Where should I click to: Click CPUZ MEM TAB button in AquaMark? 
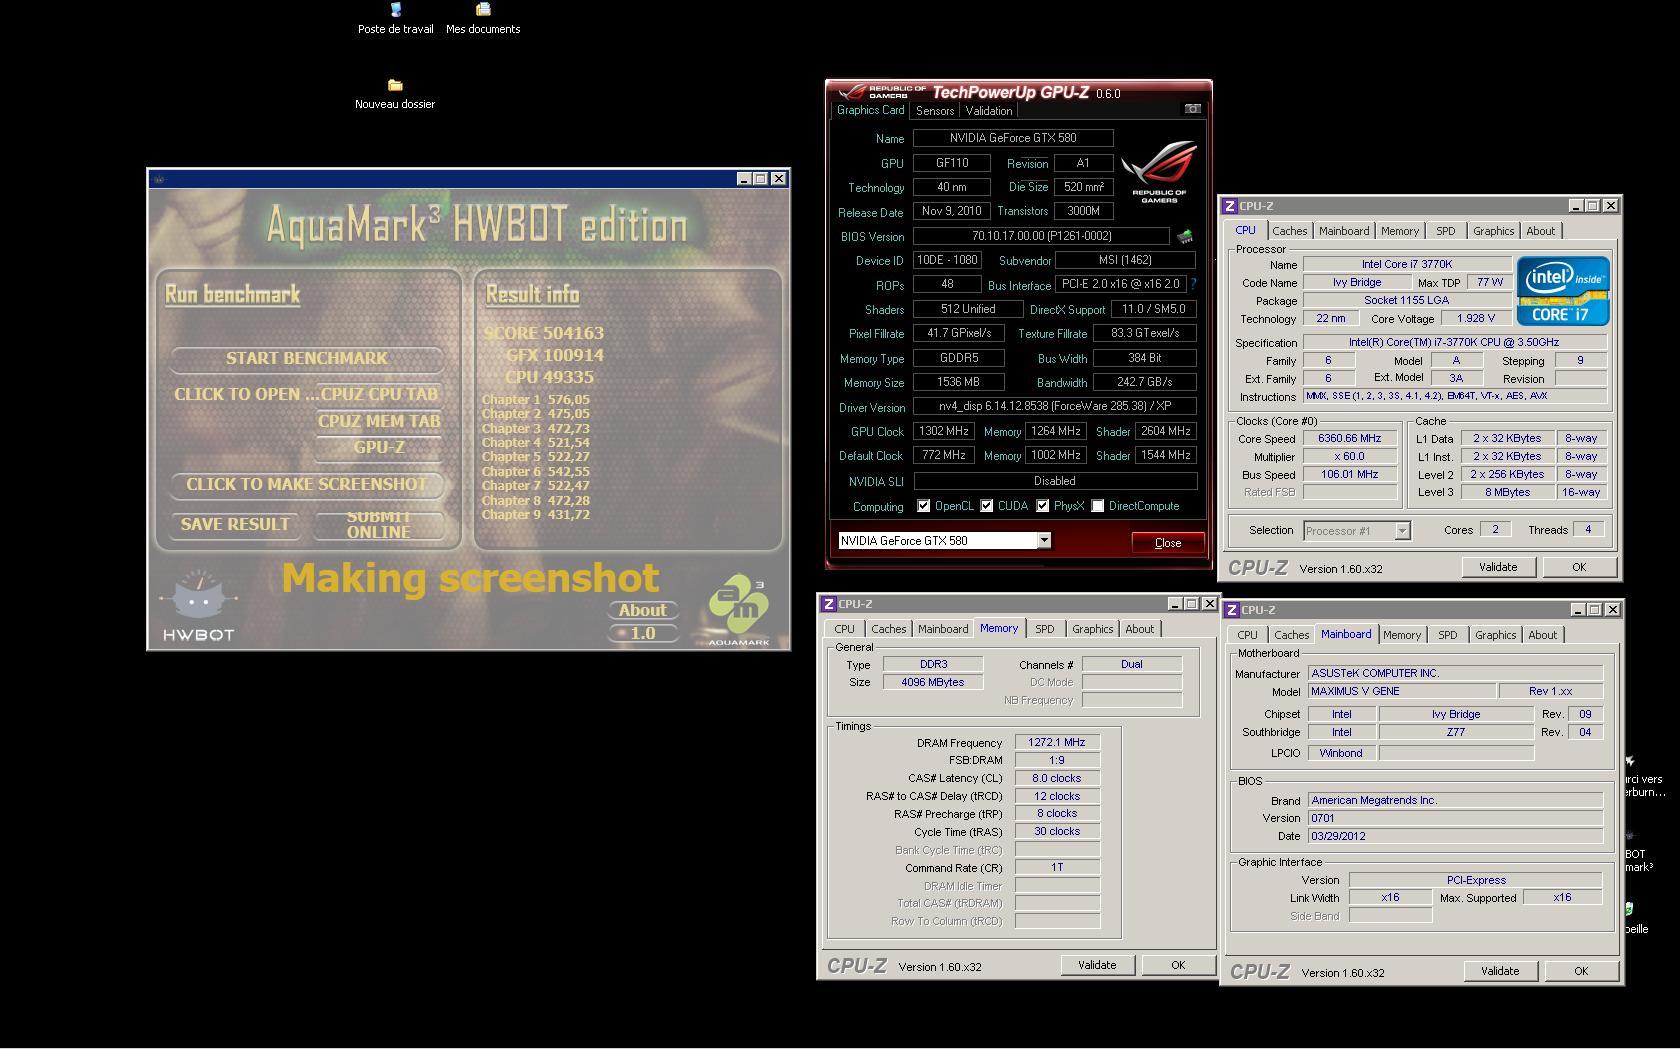pyautogui.click(x=379, y=421)
